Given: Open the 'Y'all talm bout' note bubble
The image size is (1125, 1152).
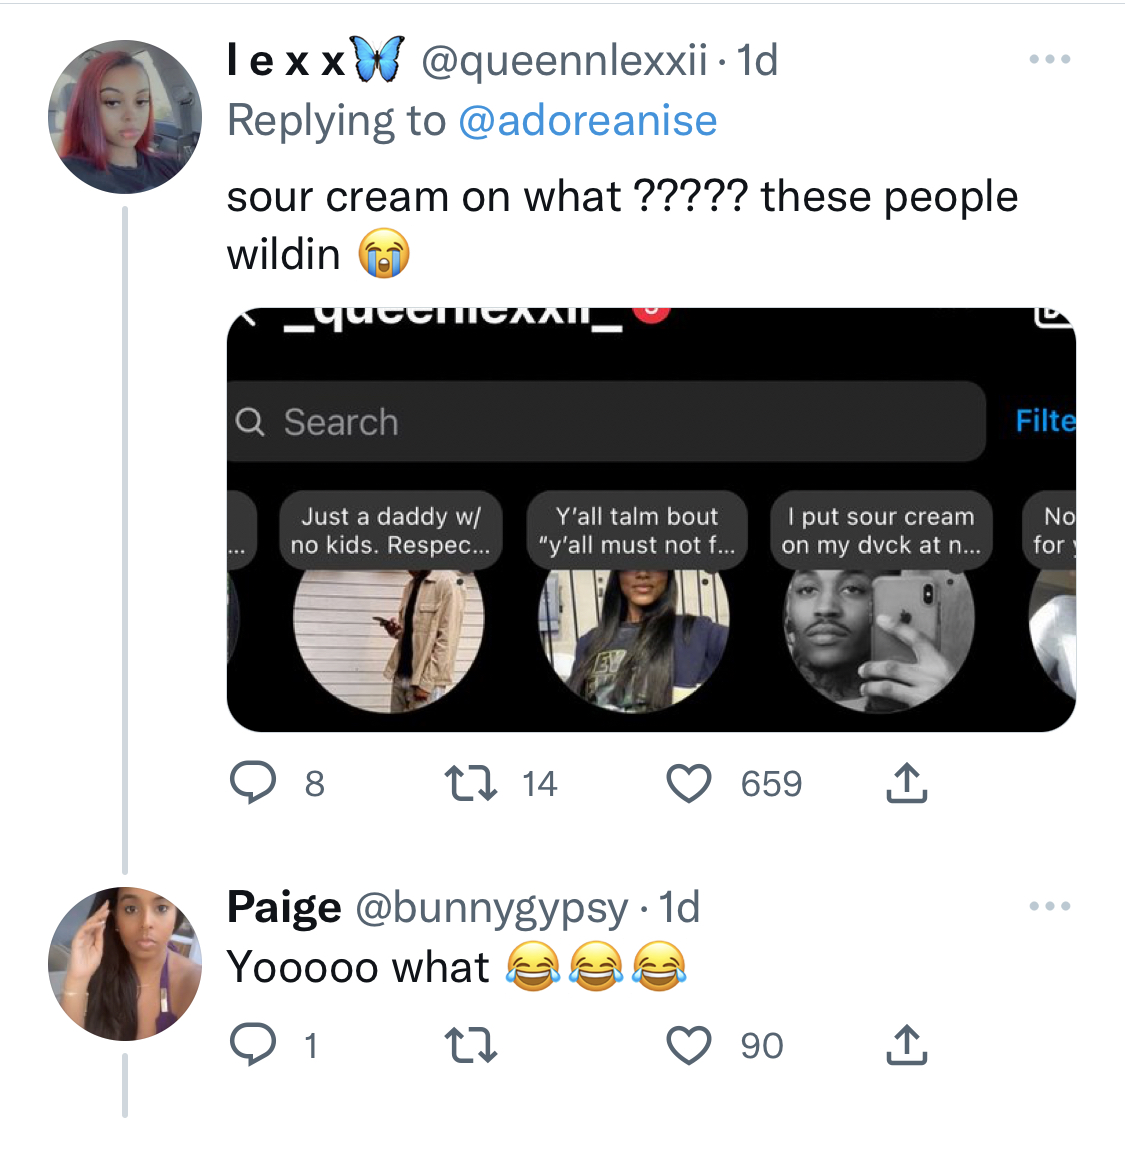Looking at the screenshot, I should click(x=636, y=530).
